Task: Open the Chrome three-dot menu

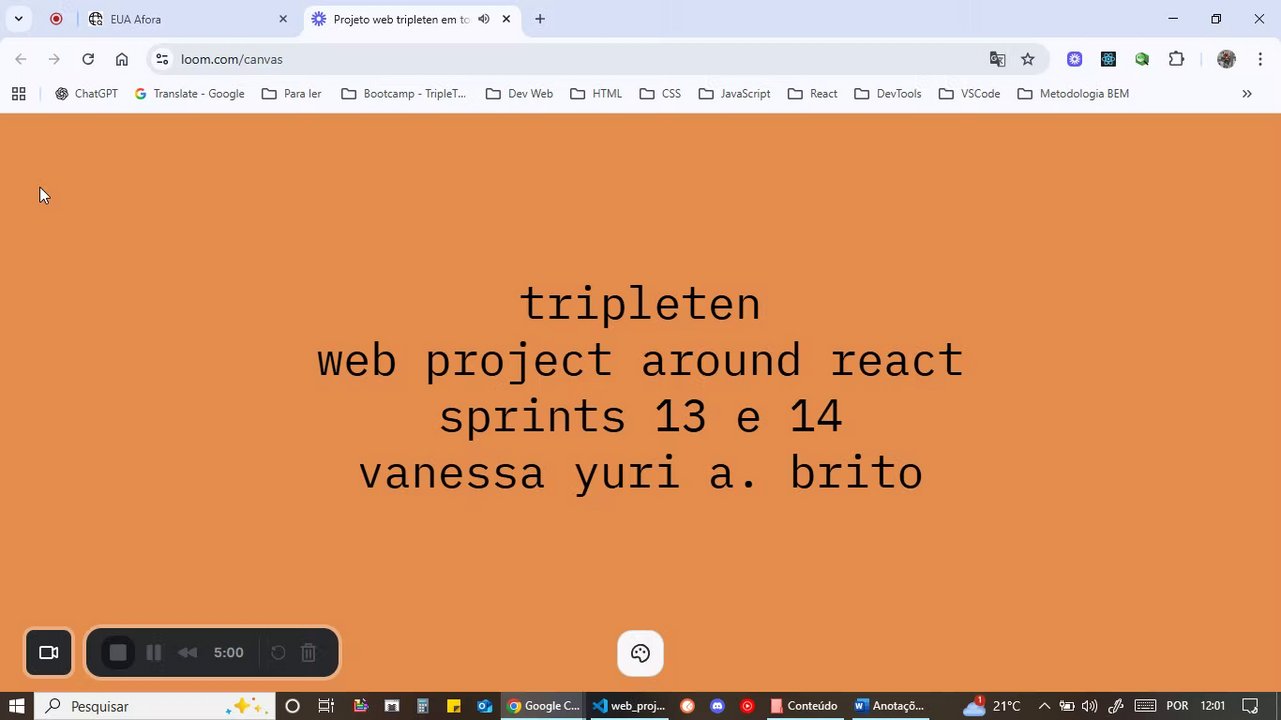Action: (x=1260, y=59)
